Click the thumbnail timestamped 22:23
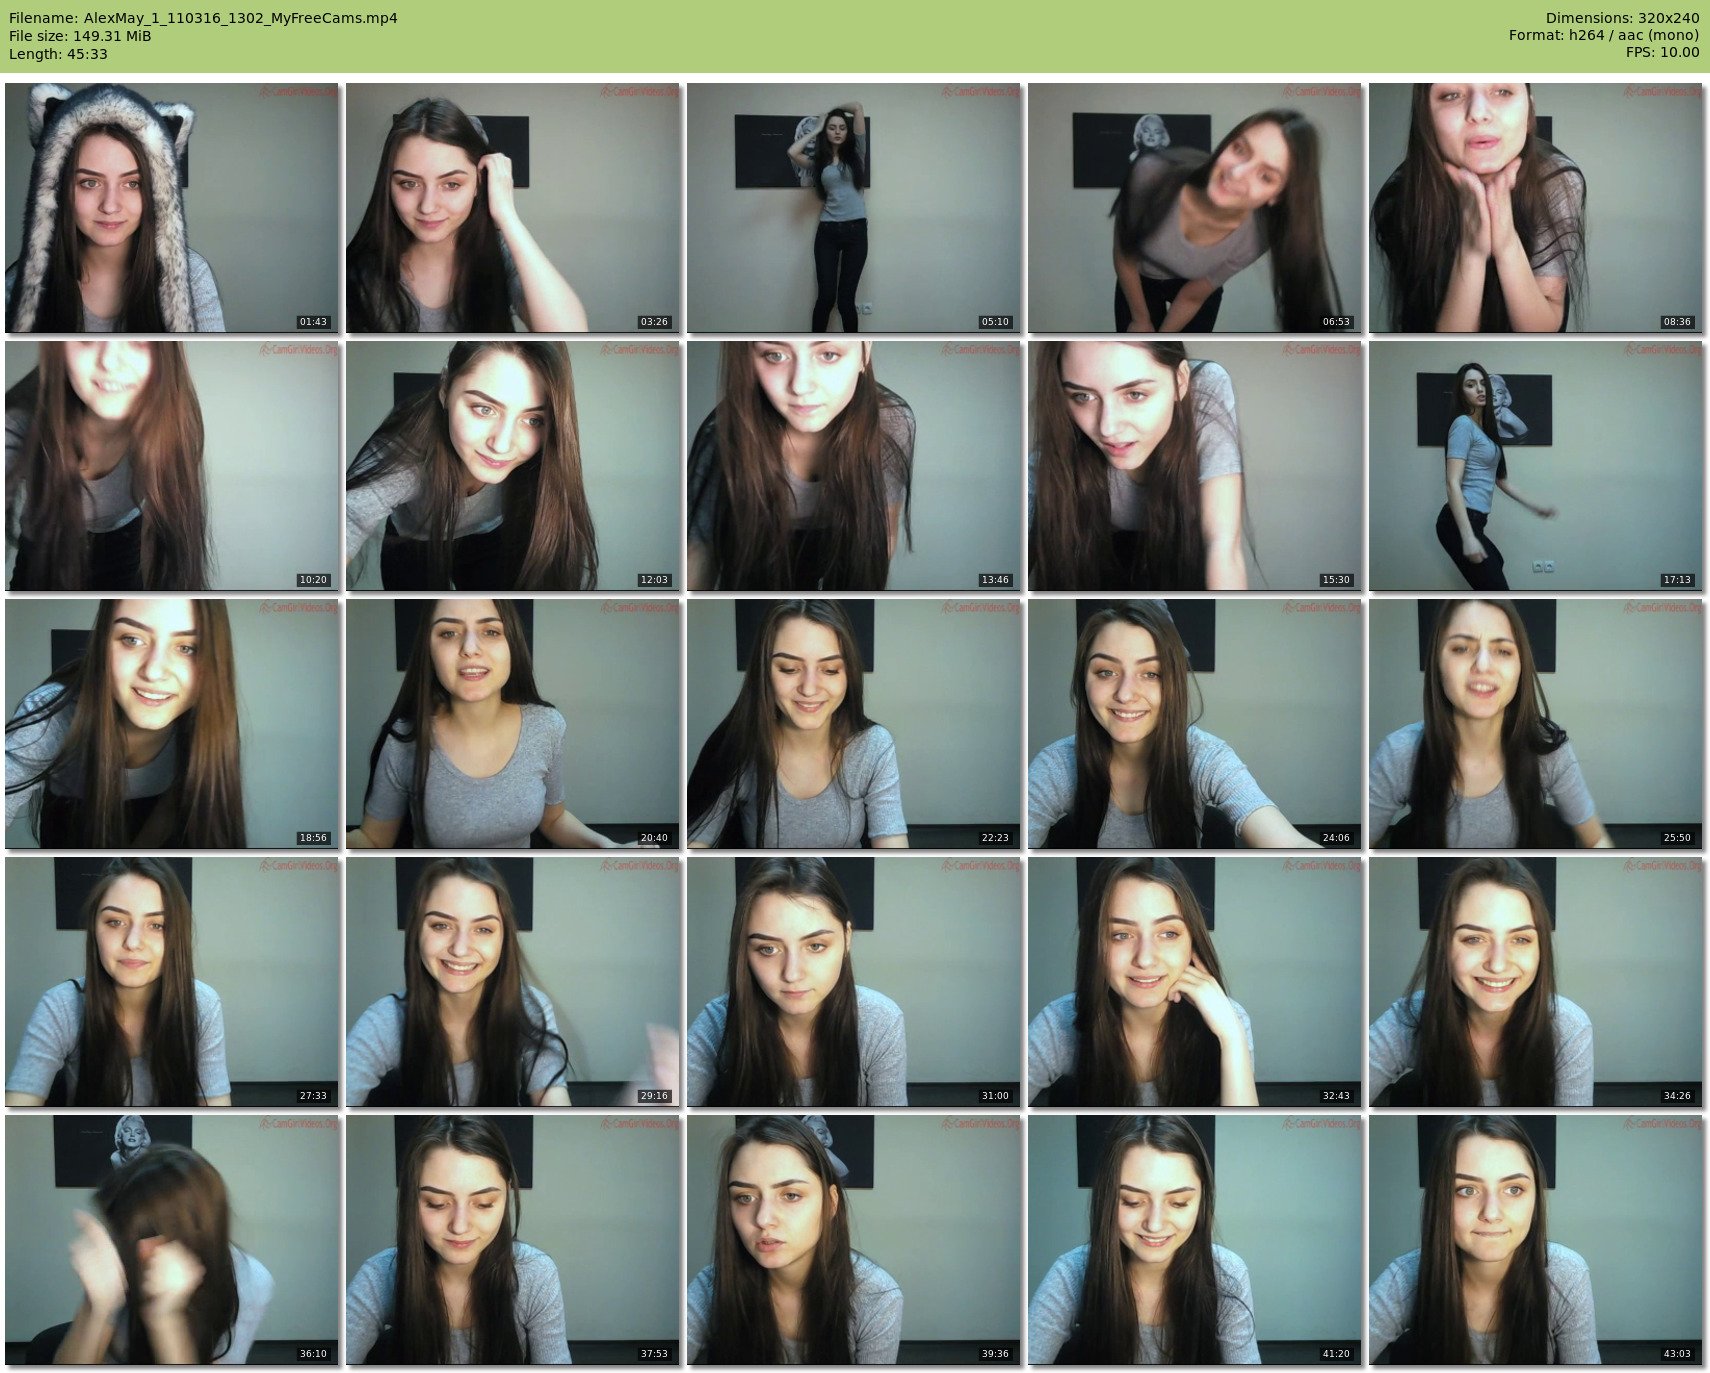 854,723
